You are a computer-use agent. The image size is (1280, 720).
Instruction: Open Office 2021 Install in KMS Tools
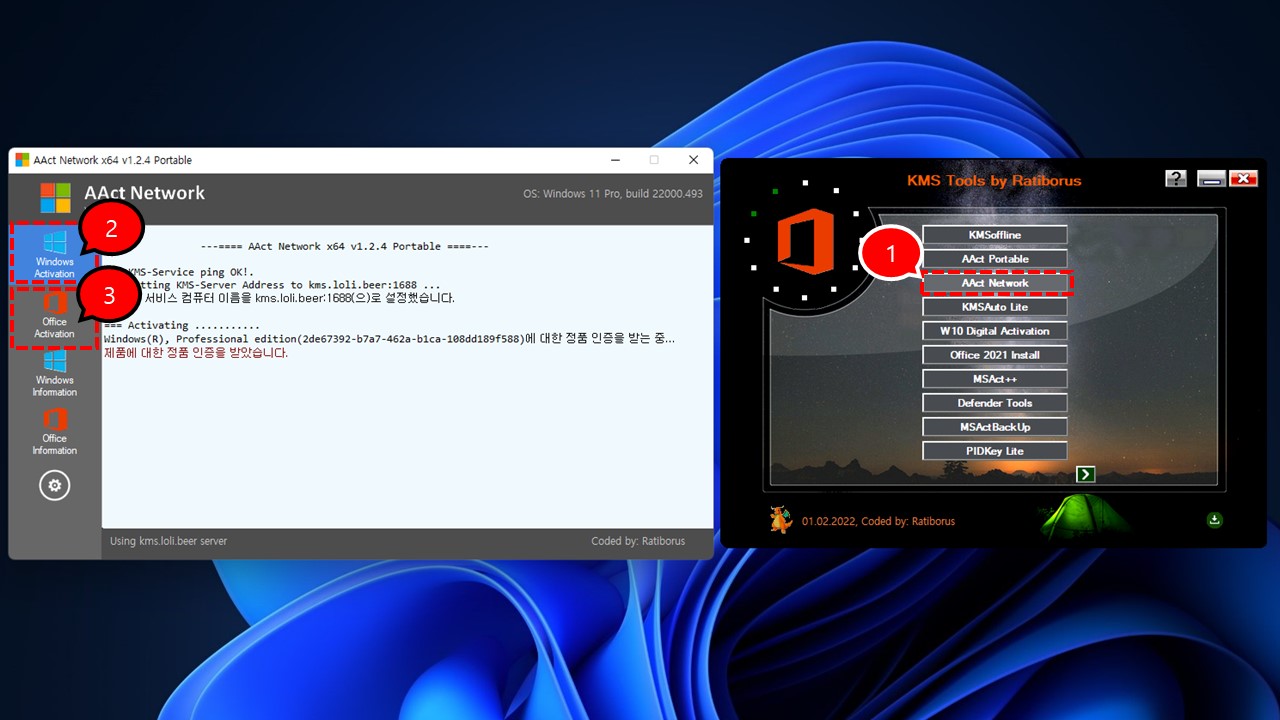pyautogui.click(x=995, y=355)
